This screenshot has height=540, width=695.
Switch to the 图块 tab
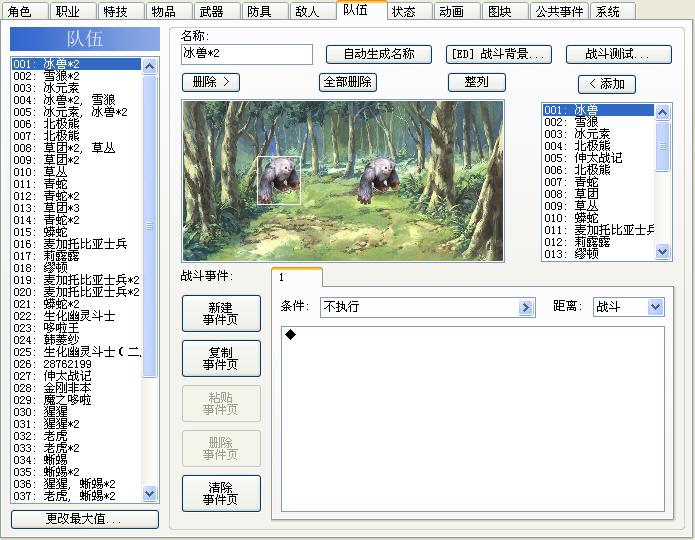[x=505, y=11]
